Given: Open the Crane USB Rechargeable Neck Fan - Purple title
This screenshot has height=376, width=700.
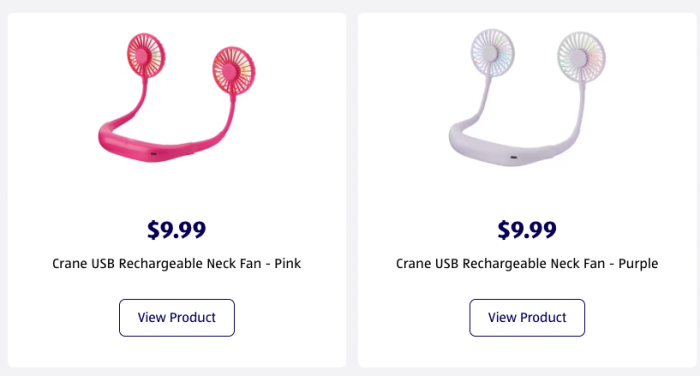Looking at the screenshot, I should click(527, 263).
